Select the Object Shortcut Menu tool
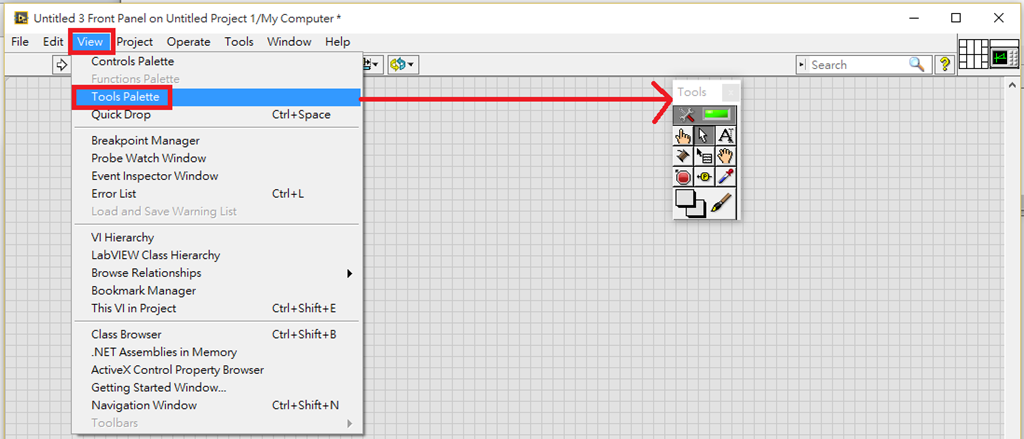This screenshot has width=1024, height=439. pos(704,156)
